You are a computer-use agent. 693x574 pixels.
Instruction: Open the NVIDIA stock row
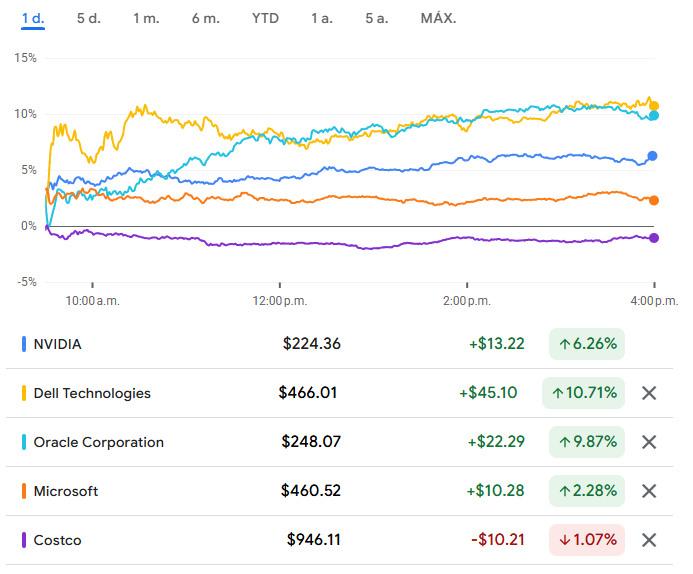(339, 344)
